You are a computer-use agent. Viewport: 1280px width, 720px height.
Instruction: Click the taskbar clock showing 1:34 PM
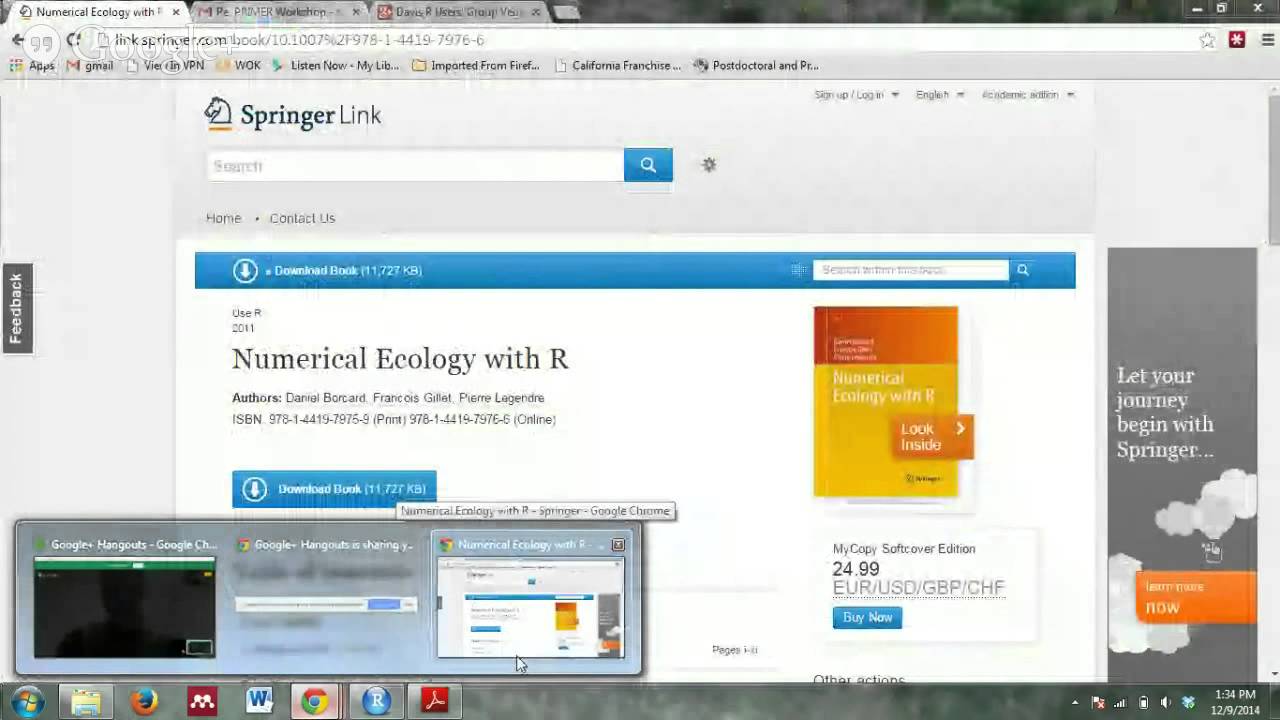[1234, 702]
